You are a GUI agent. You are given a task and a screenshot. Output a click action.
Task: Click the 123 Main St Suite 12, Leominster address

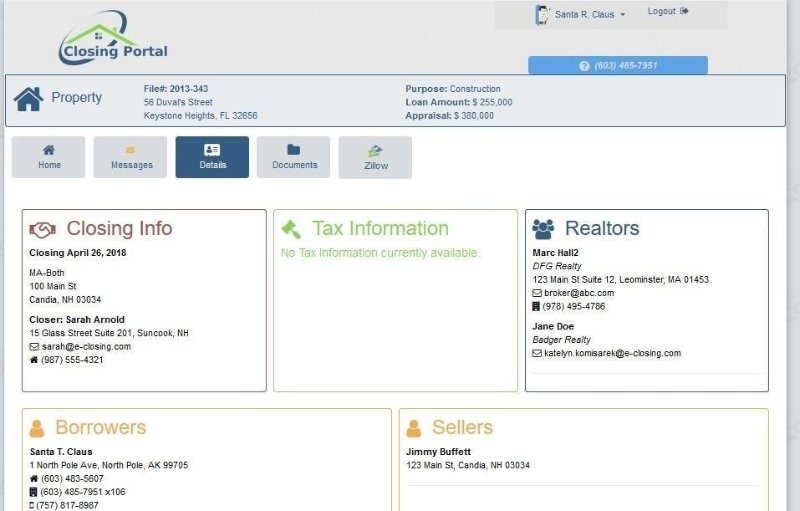(x=620, y=279)
